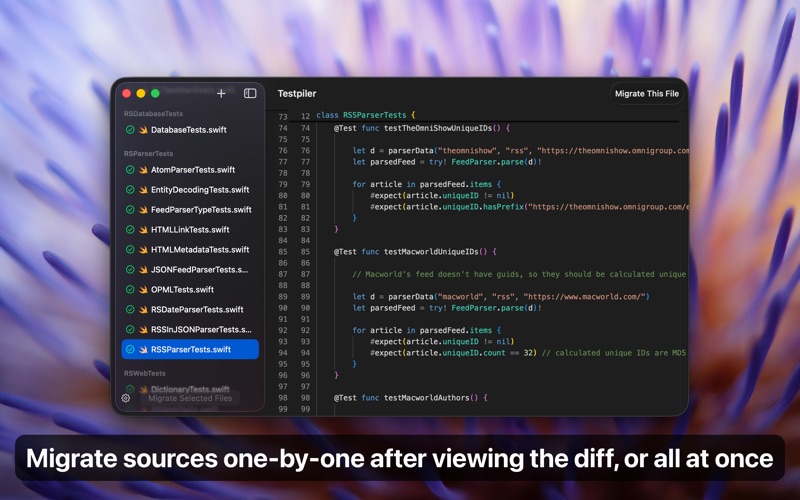Click testTheOmniShowUniqueIDs function line
The width and height of the screenshot is (800, 500).
click(x=421, y=128)
